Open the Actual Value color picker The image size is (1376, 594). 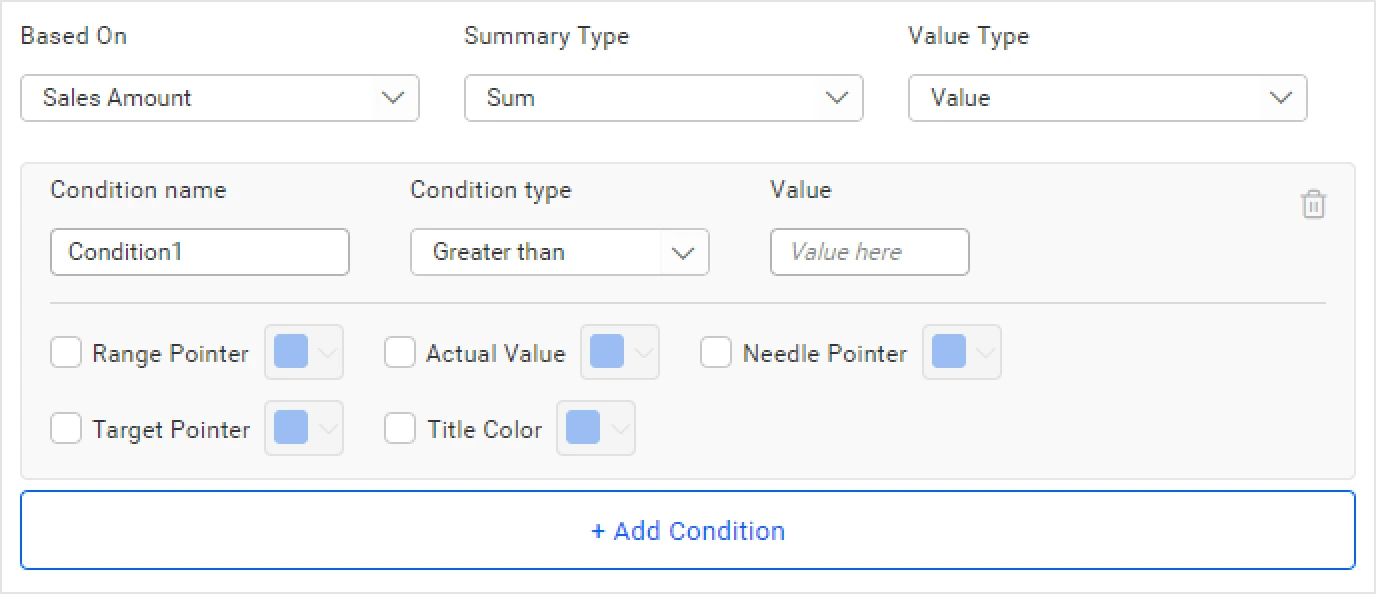(619, 352)
